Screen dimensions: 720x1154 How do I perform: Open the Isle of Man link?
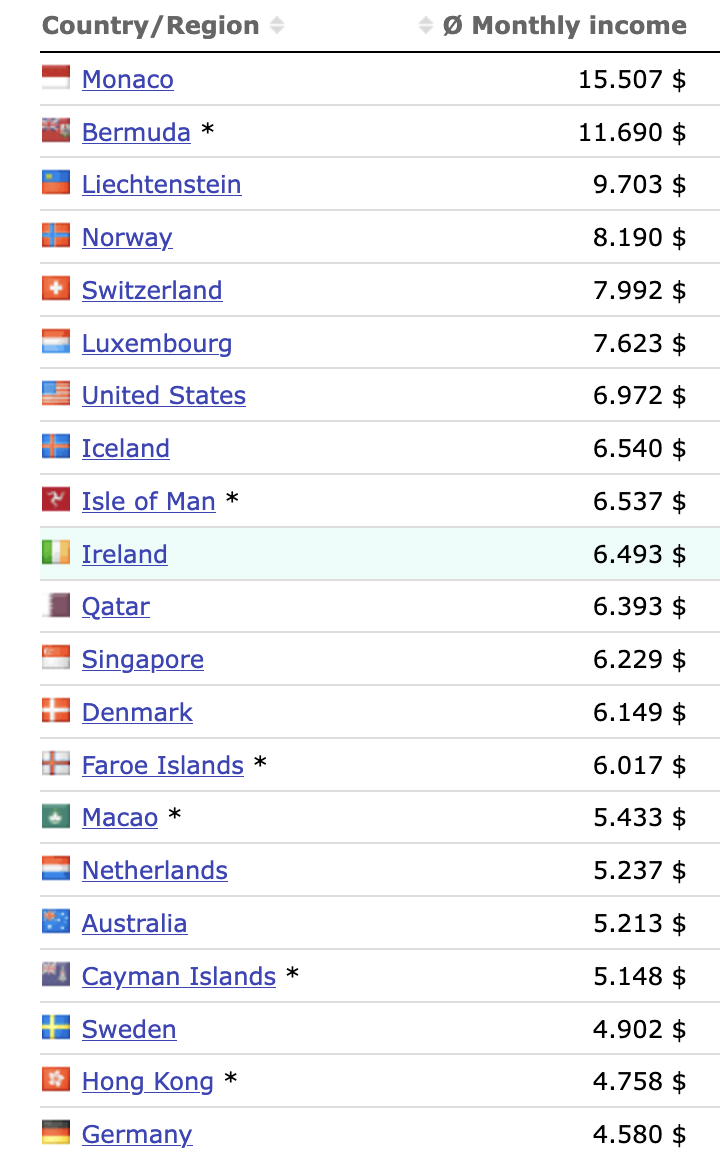click(x=148, y=501)
